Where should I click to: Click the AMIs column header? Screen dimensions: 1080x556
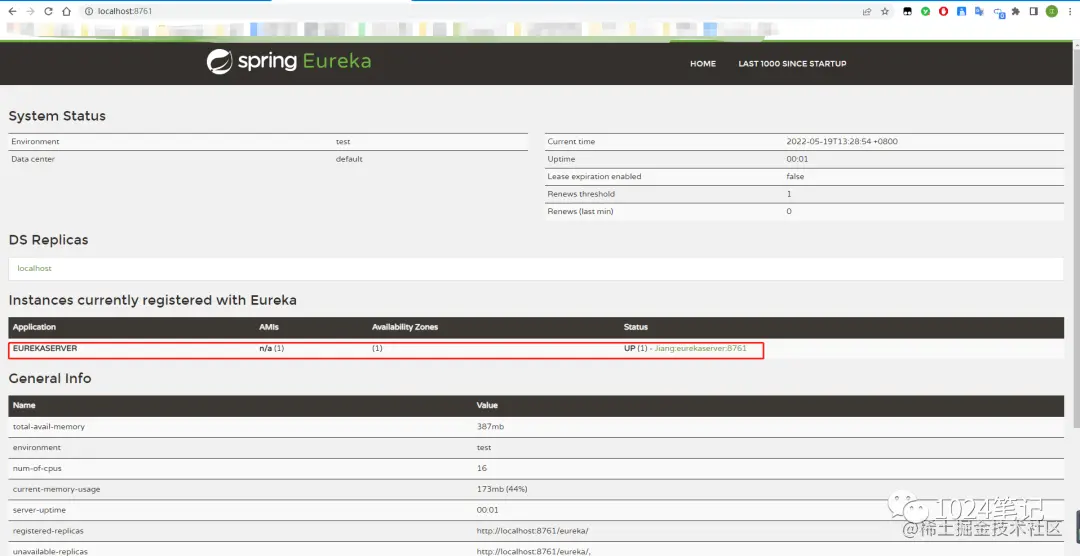pyautogui.click(x=269, y=327)
